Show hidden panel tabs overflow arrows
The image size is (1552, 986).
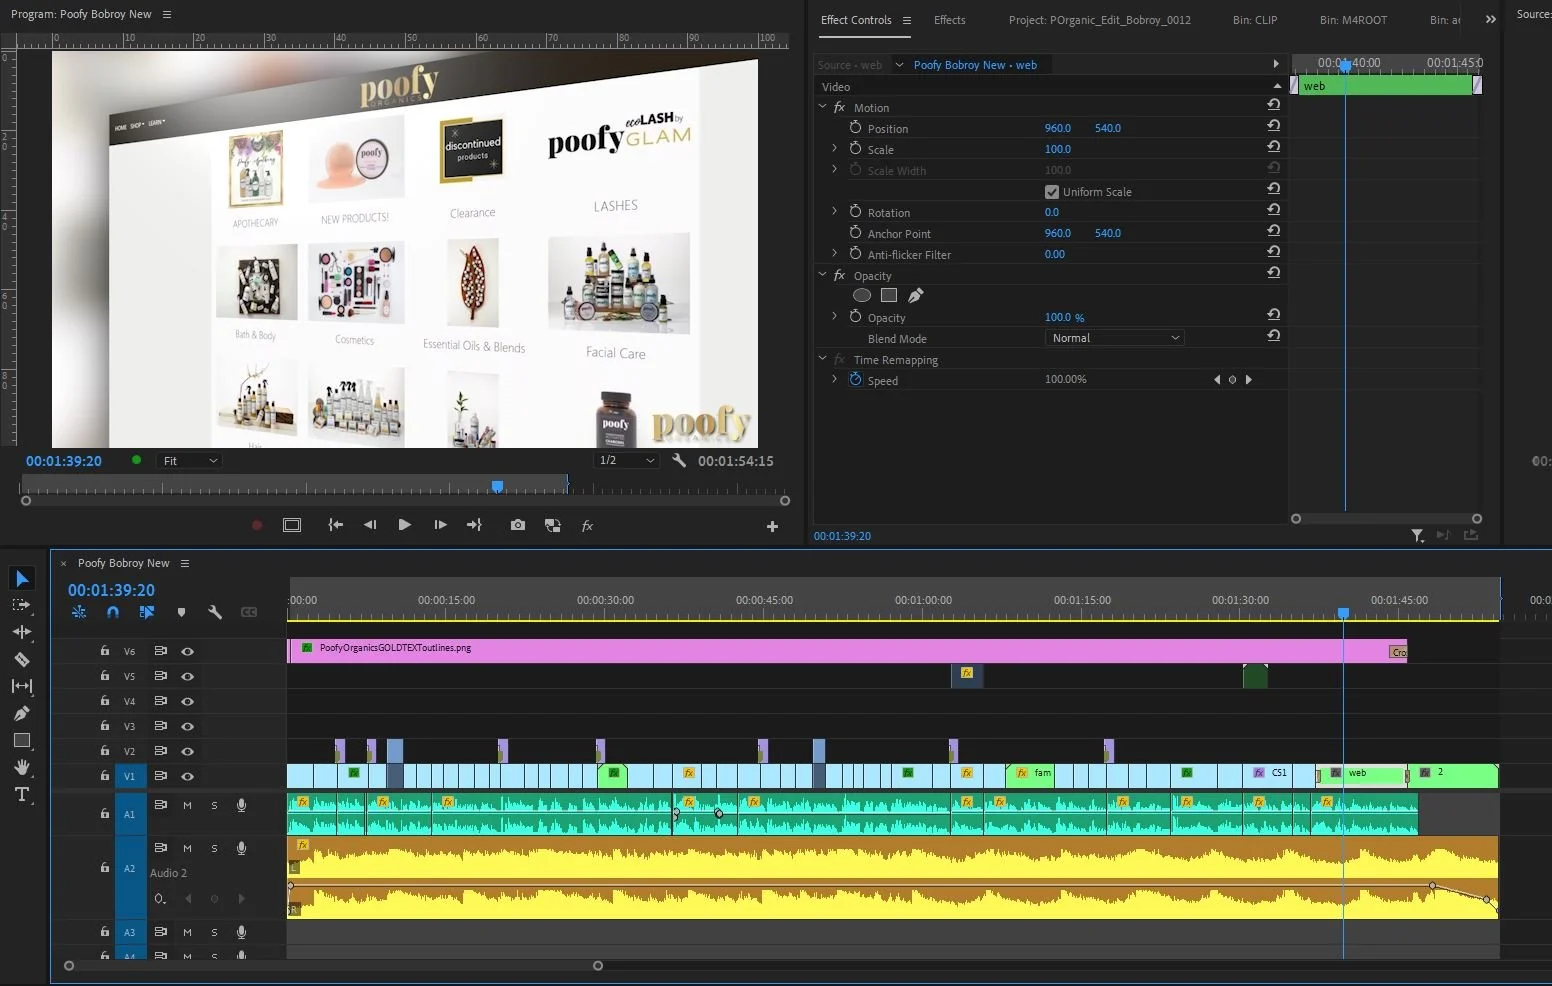[1490, 19]
